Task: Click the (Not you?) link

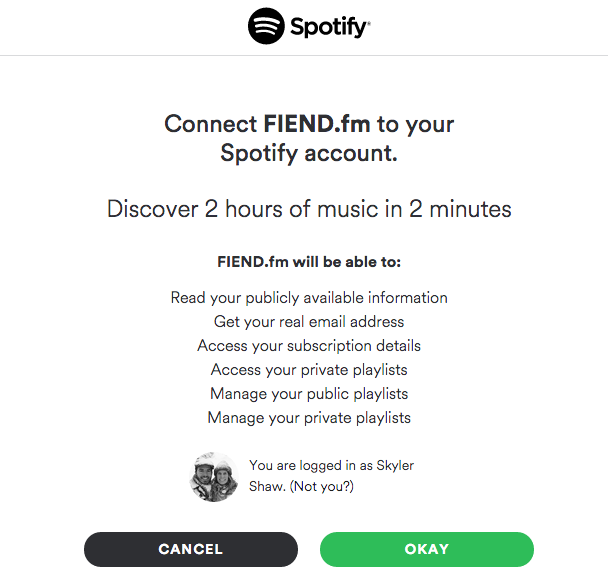Action: click(x=321, y=486)
